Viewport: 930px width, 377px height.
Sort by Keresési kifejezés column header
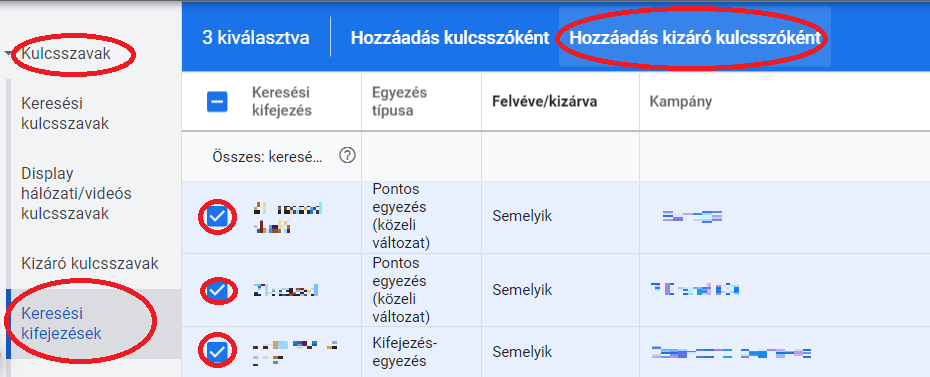282,101
